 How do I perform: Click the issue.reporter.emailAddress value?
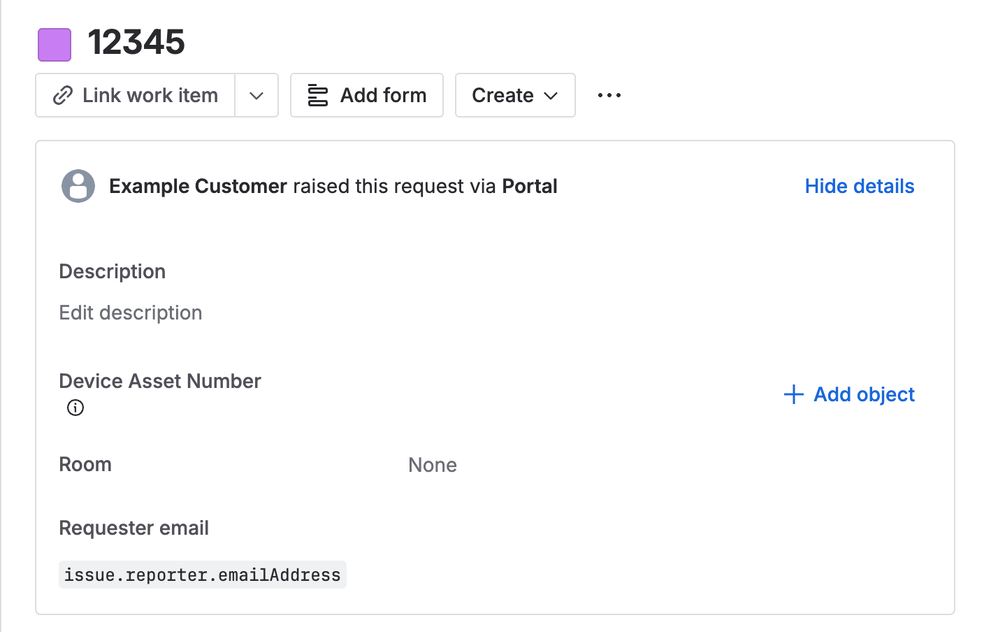pyautogui.click(x=202, y=575)
